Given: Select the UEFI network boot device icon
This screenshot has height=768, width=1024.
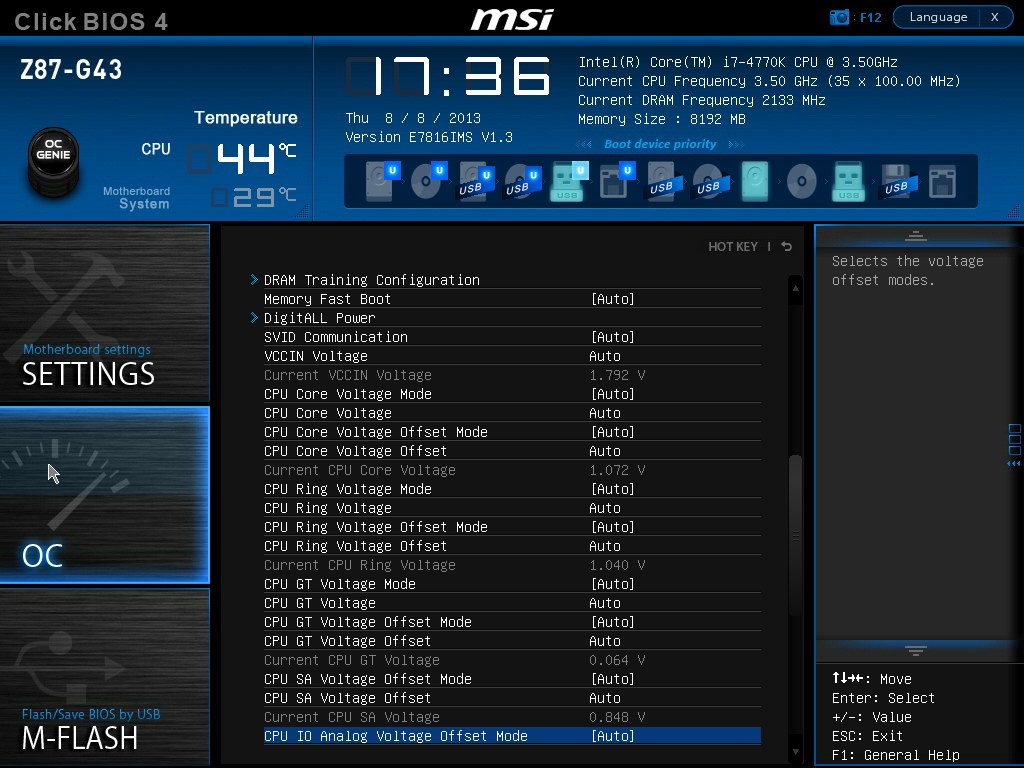Looking at the screenshot, I should (616, 181).
